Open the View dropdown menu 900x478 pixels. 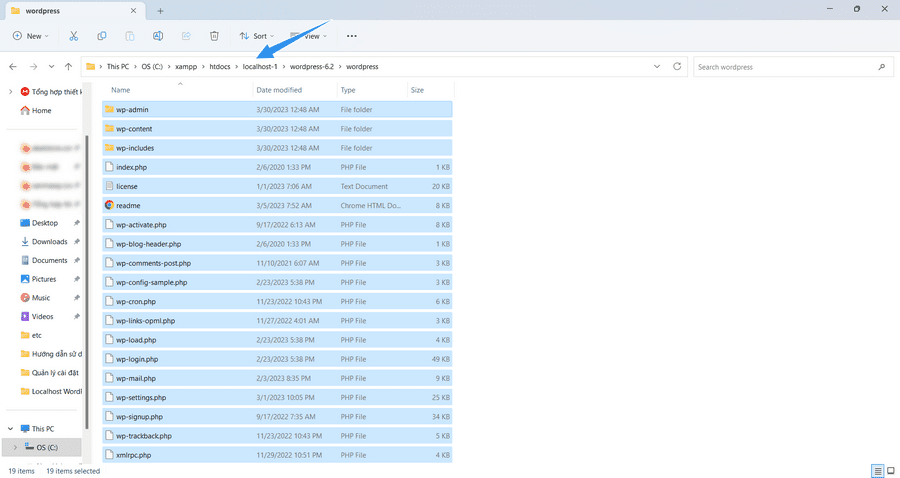coord(309,36)
